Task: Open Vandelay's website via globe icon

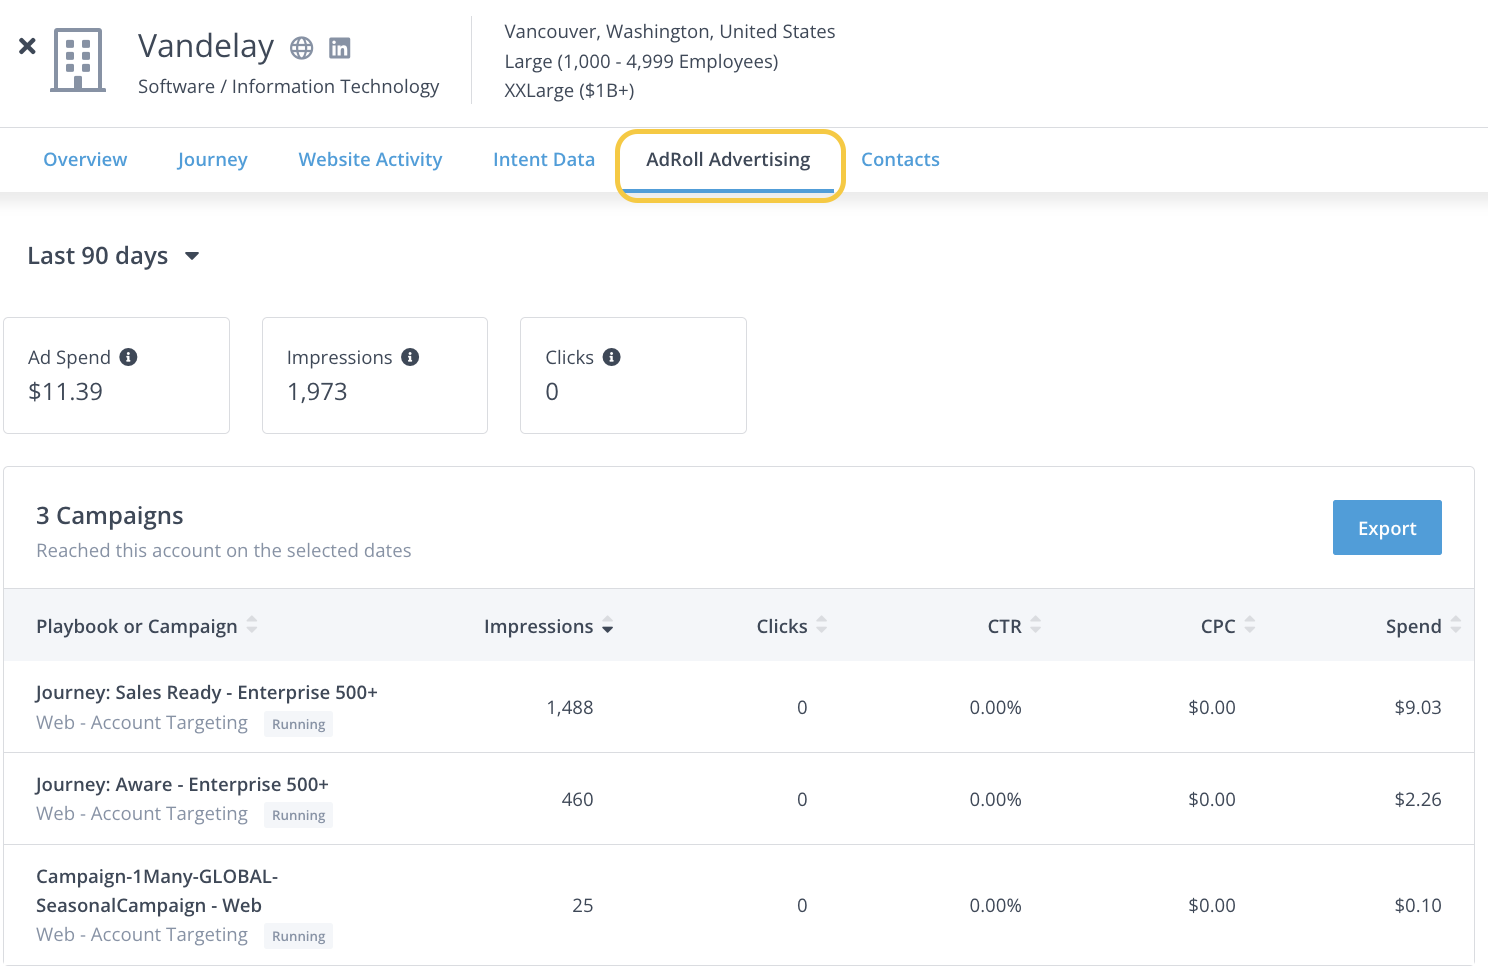Action: click(x=301, y=48)
